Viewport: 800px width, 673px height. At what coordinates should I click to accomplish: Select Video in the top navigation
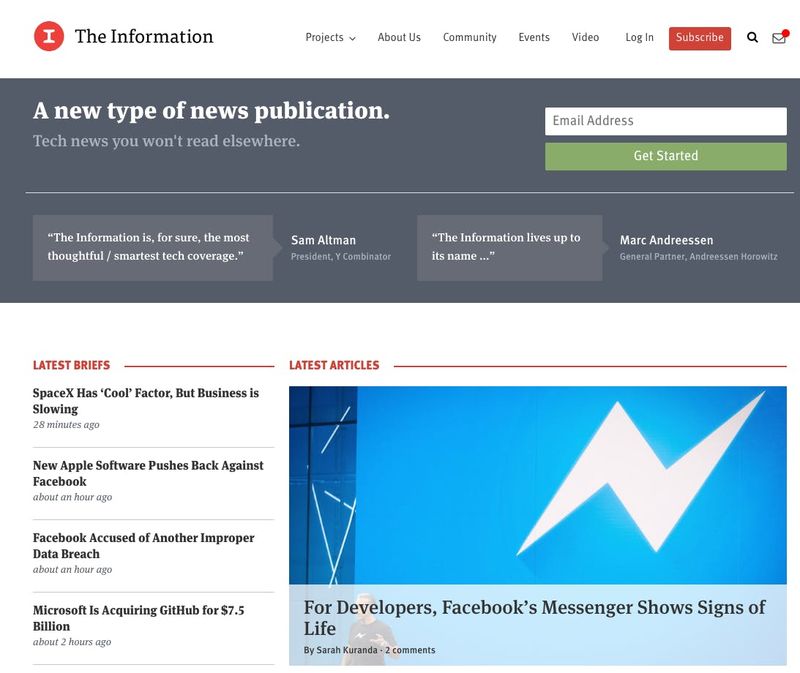[x=585, y=38]
